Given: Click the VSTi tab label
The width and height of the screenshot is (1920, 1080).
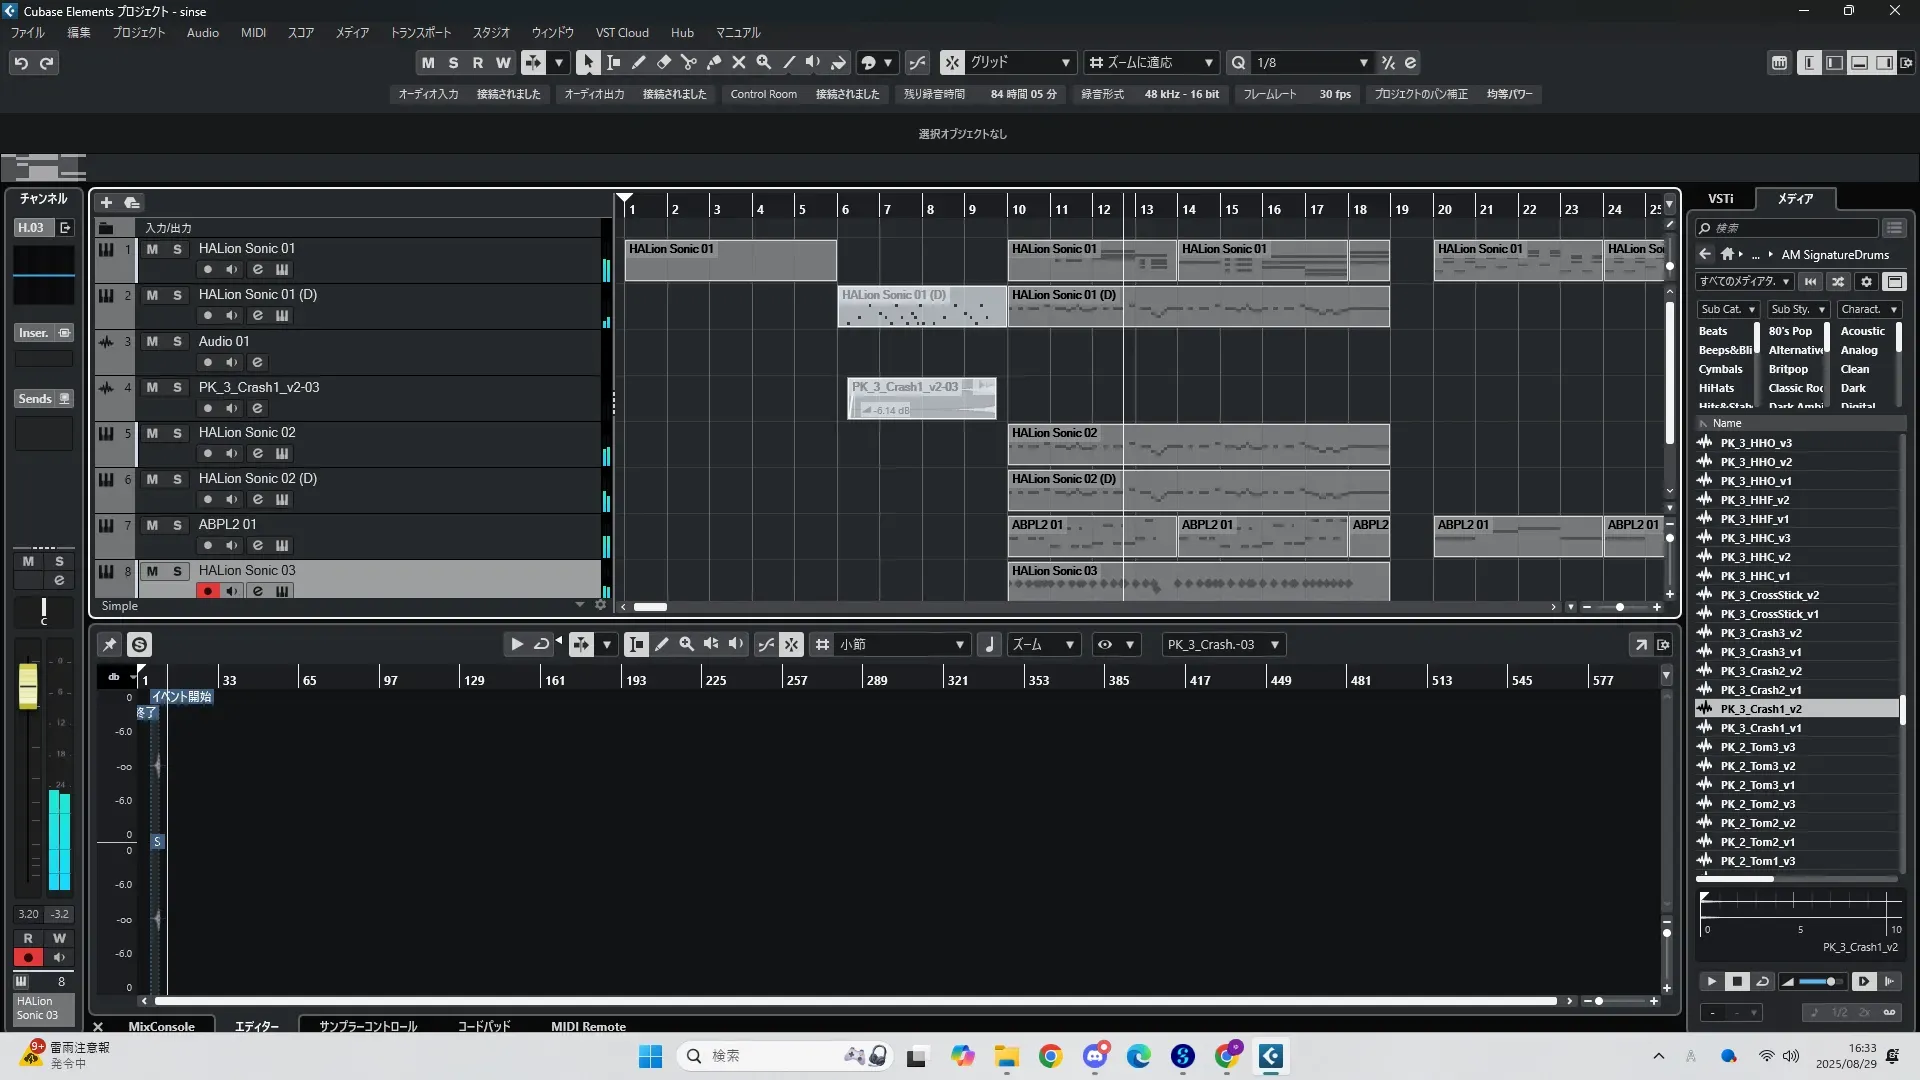Looking at the screenshot, I should 1720,198.
